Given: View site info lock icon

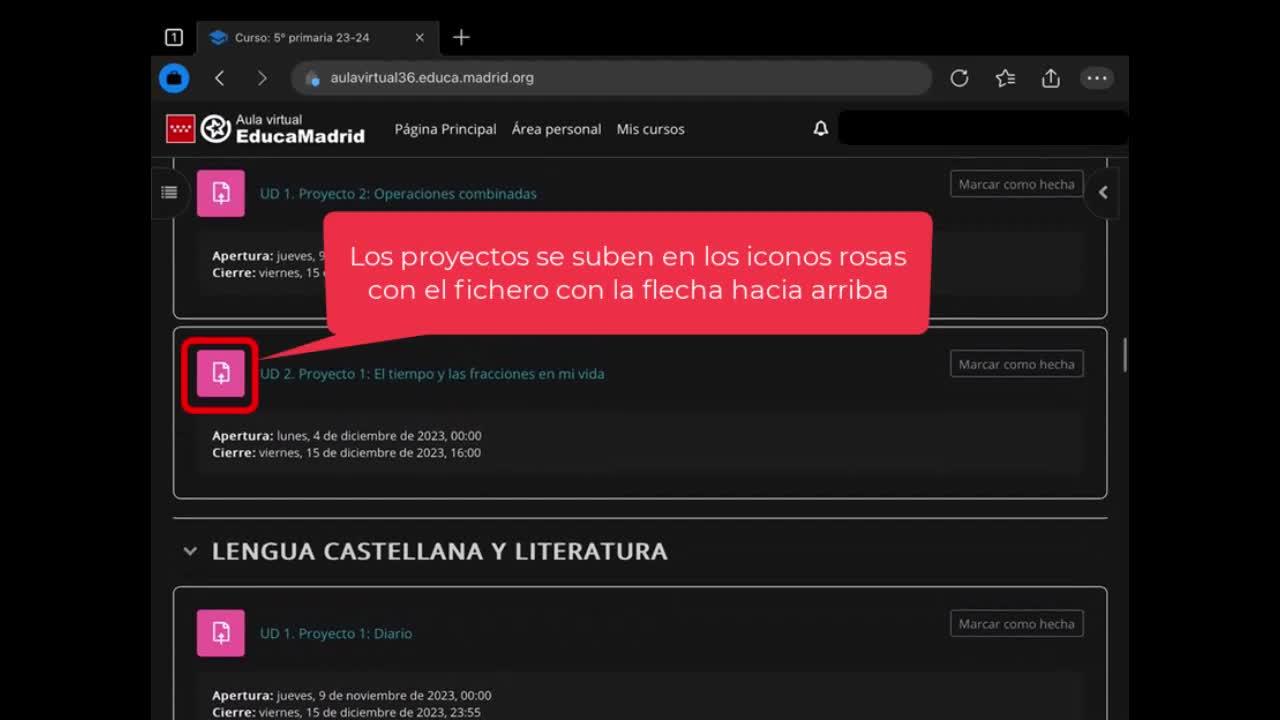Looking at the screenshot, I should 312,78.
